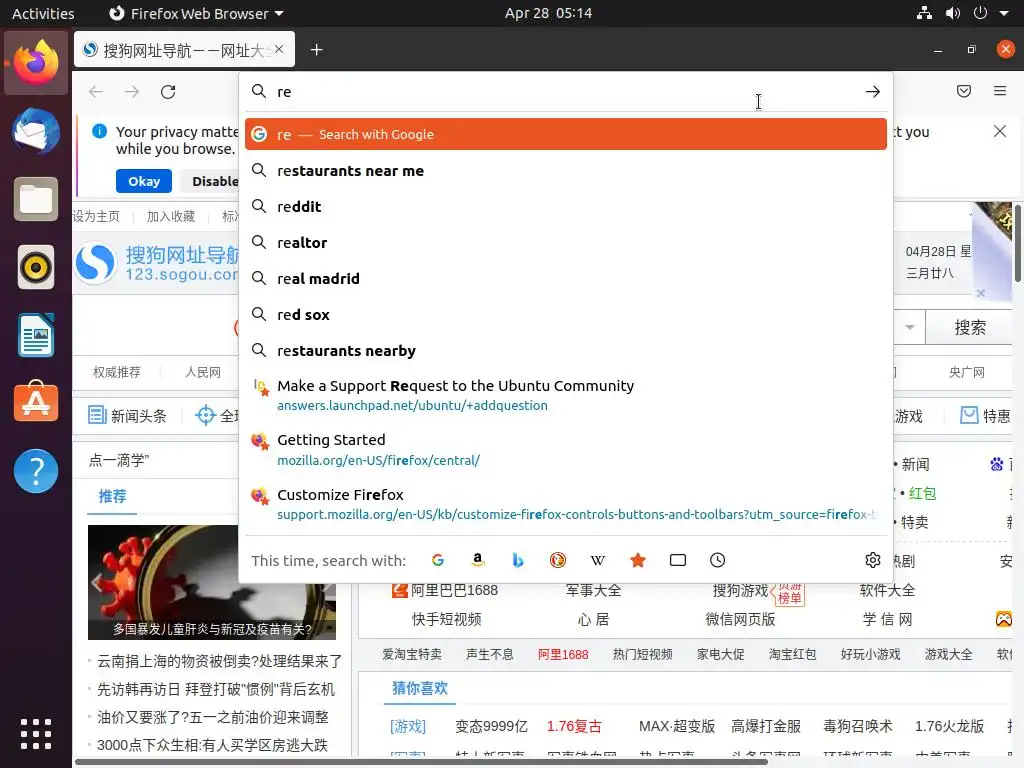The height and width of the screenshot is (768, 1024).
Task: Choose suggestion 'restaurants nearby'
Action: tap(566, 351)
